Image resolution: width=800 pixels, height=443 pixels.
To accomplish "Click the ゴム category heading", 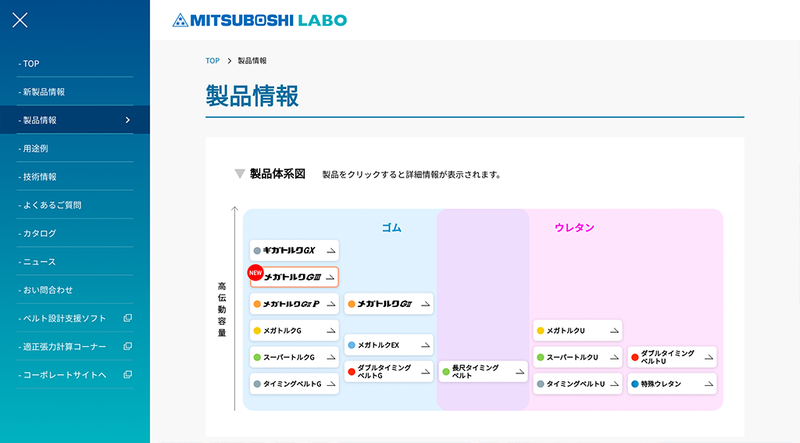I will (x=391, y=228).
